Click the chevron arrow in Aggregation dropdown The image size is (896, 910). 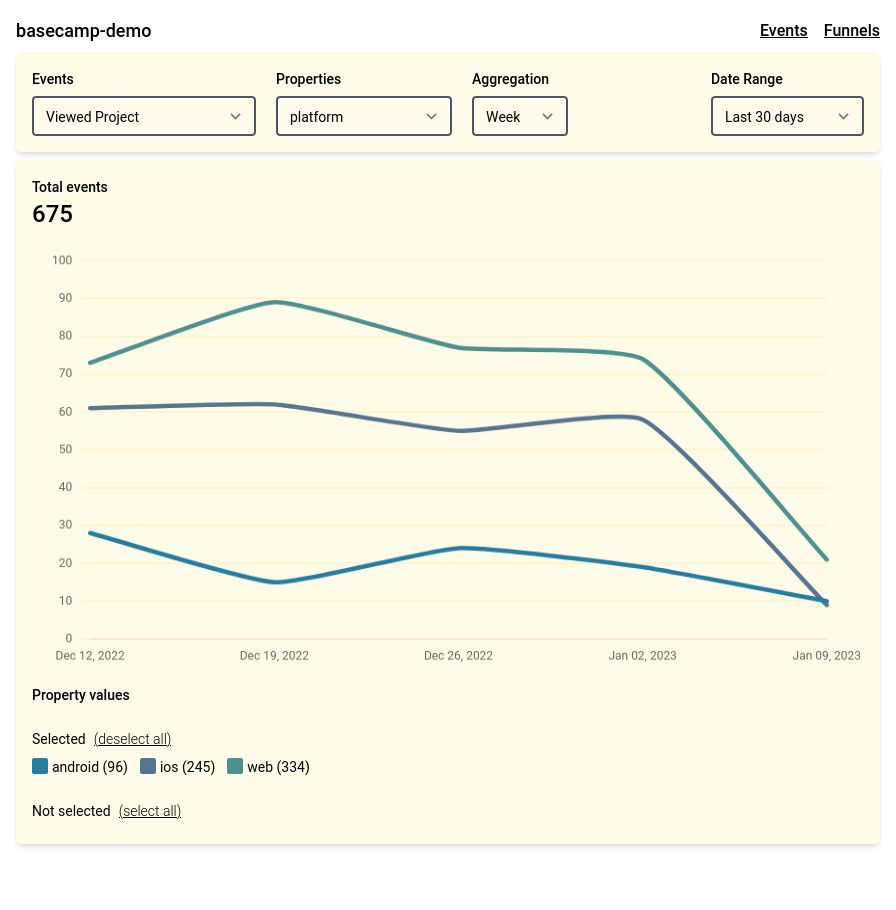(x=547, y=116)
